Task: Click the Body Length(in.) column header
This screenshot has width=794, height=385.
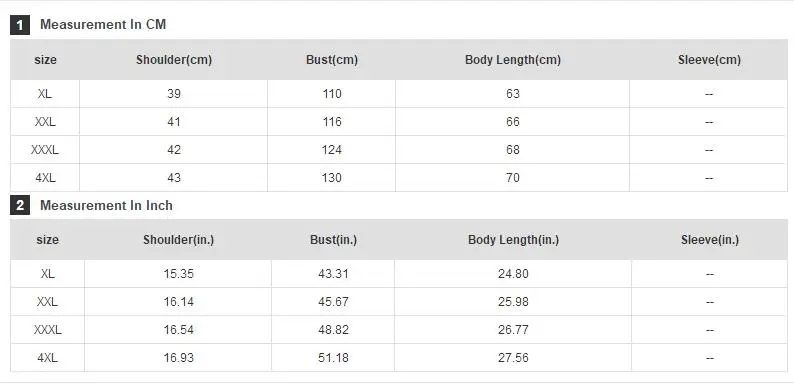Action: point(513,240)
